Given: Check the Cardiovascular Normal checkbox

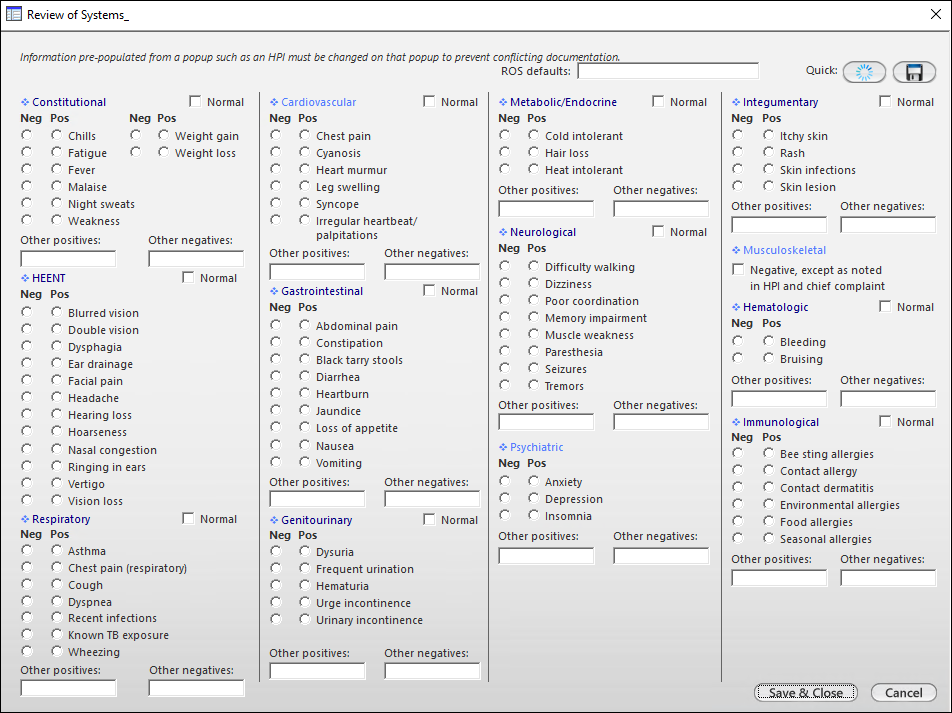Looking at the screenshot, I should (x=429, y=101).
